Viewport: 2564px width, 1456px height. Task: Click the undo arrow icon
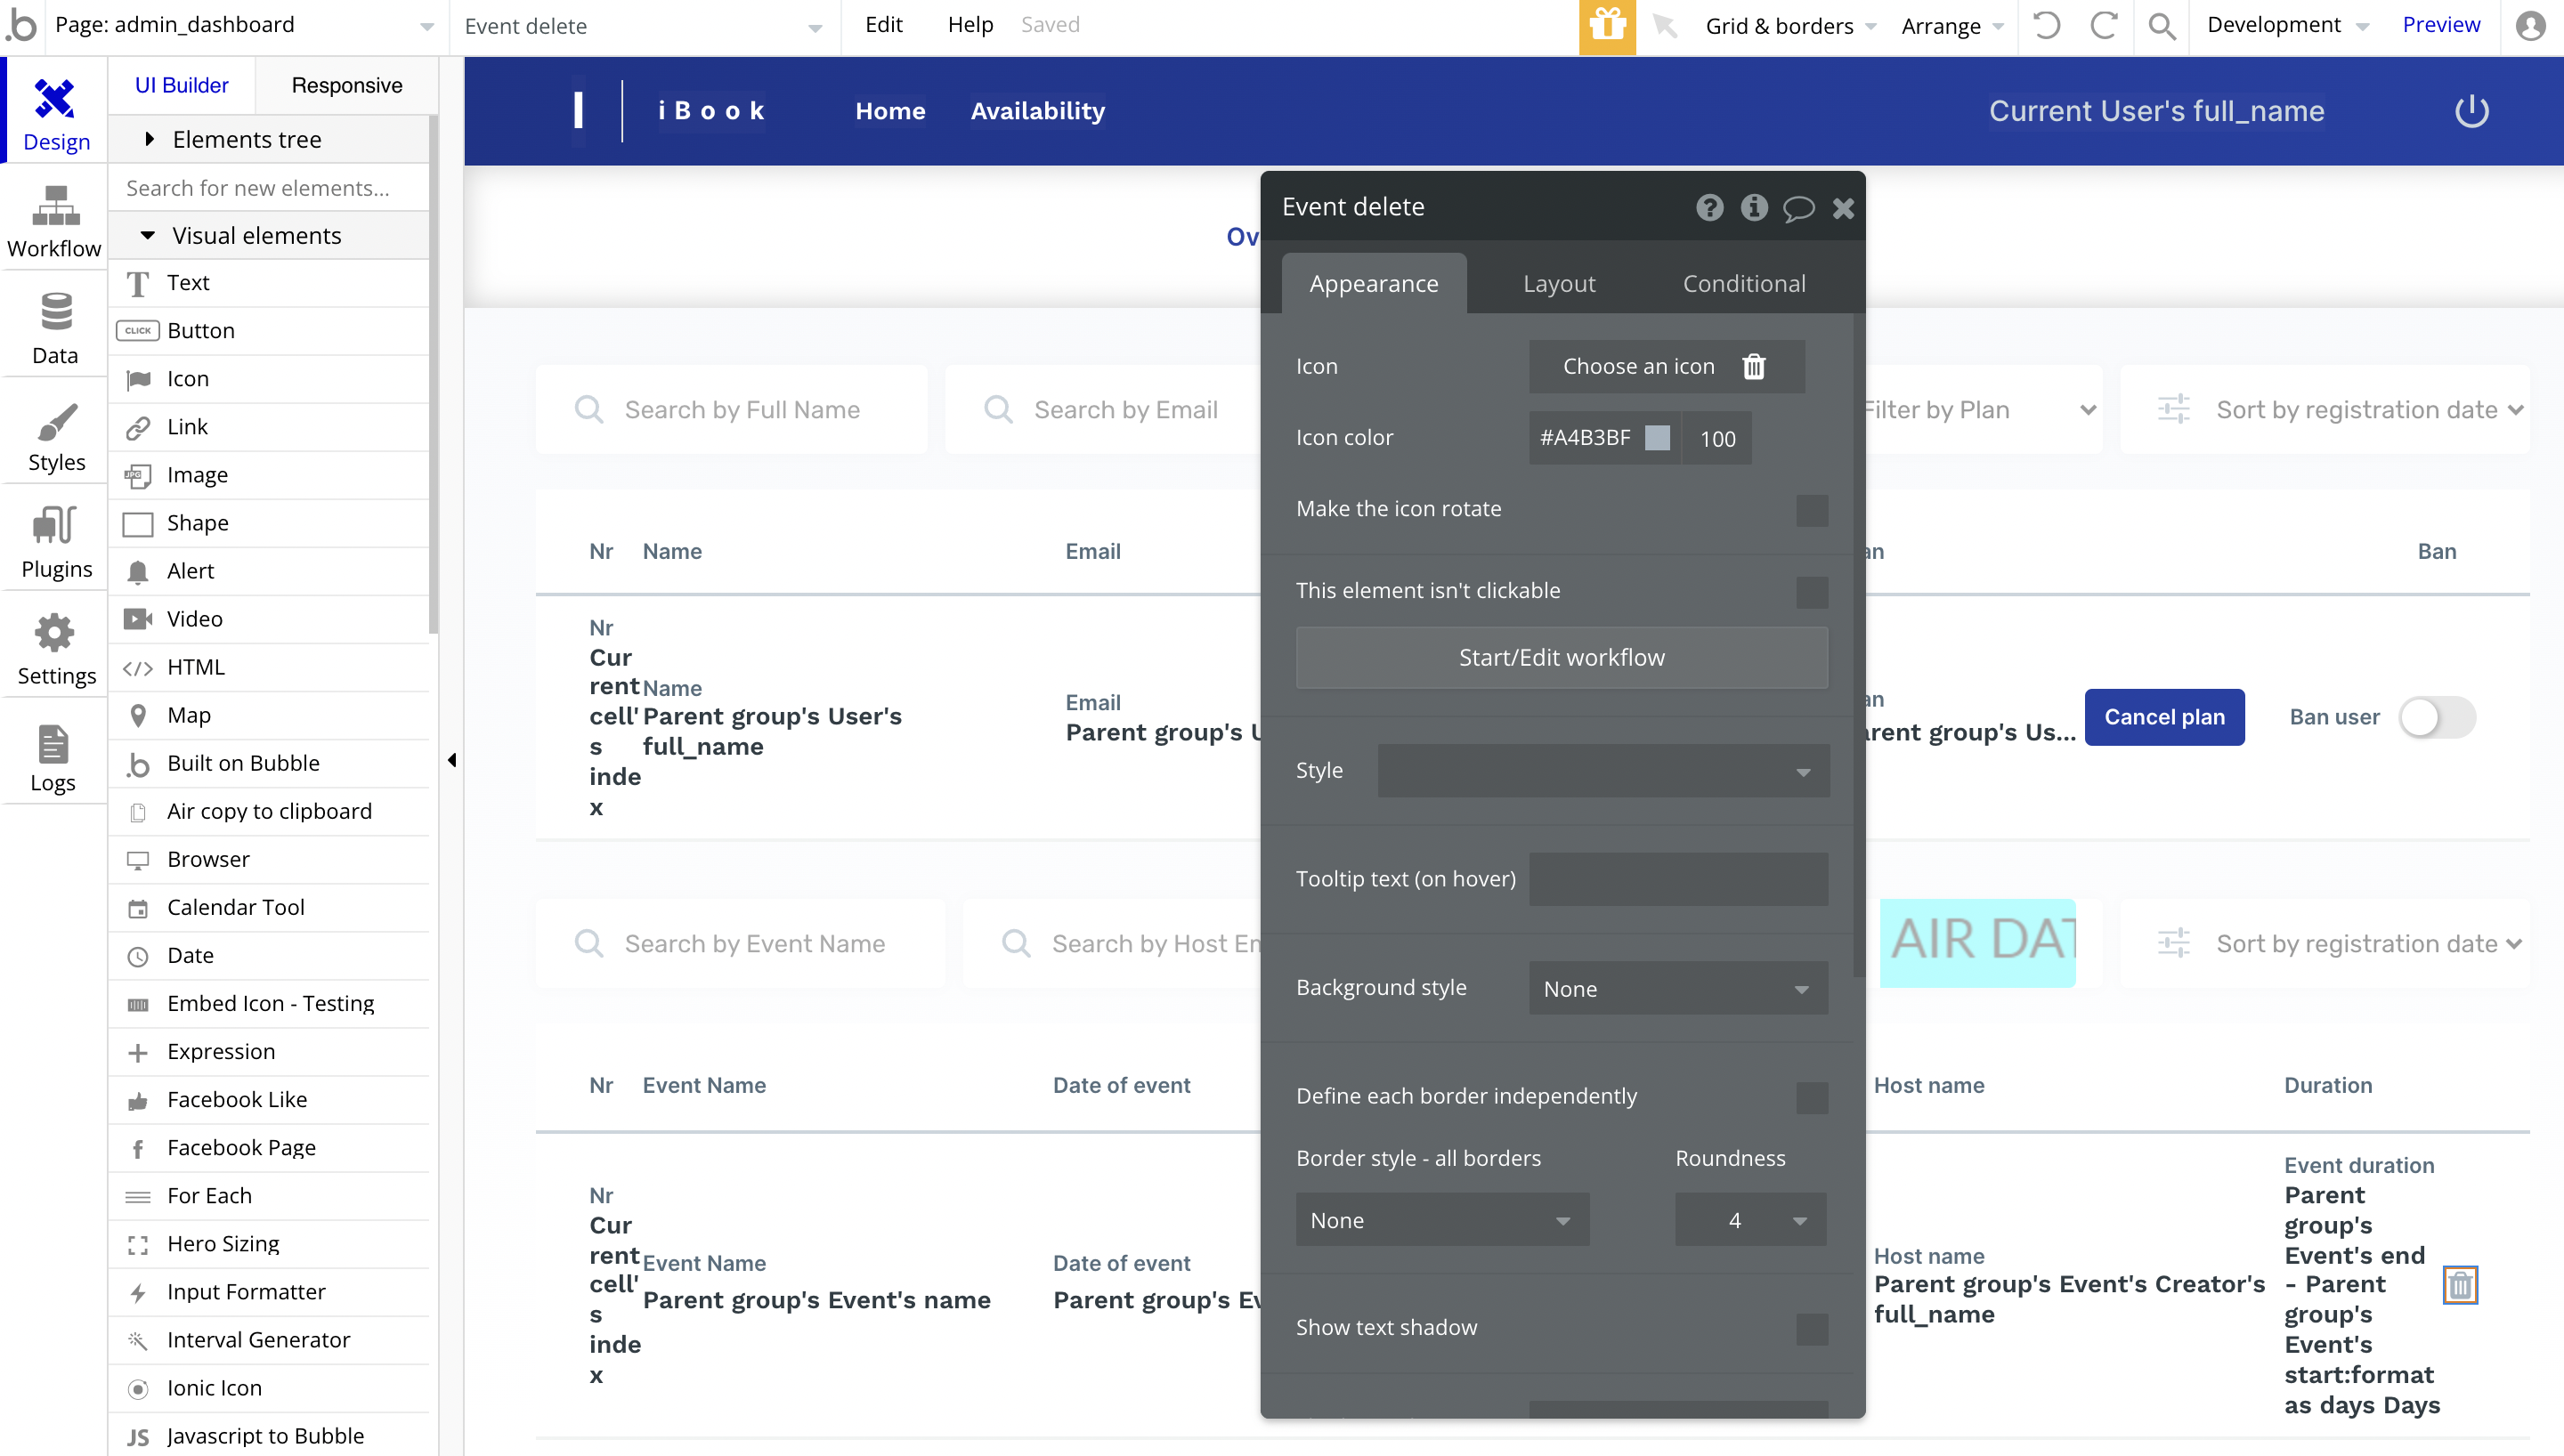click(2046, 26)
